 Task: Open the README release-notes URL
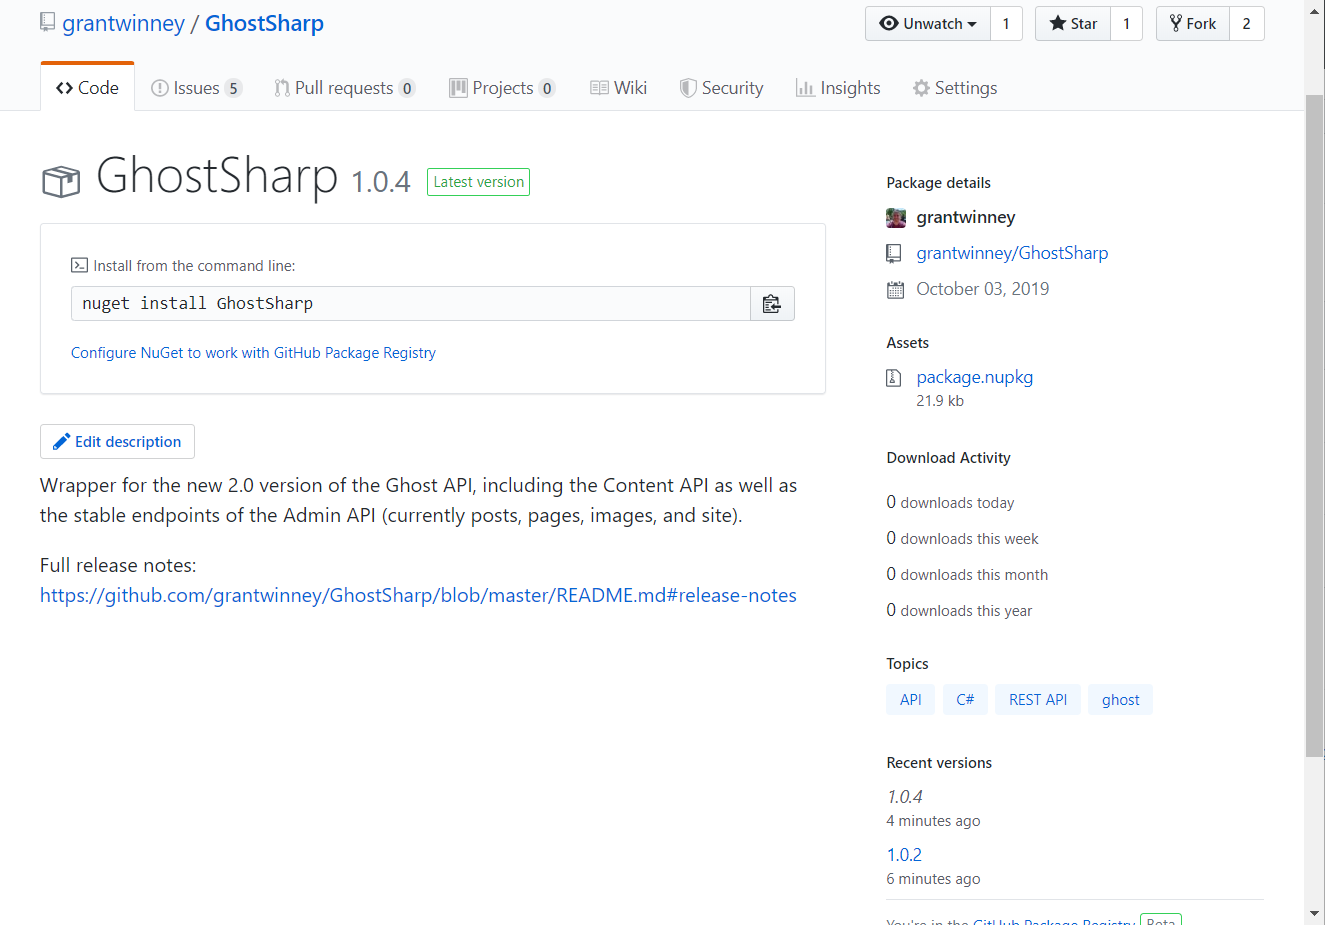tap(418, 595)
